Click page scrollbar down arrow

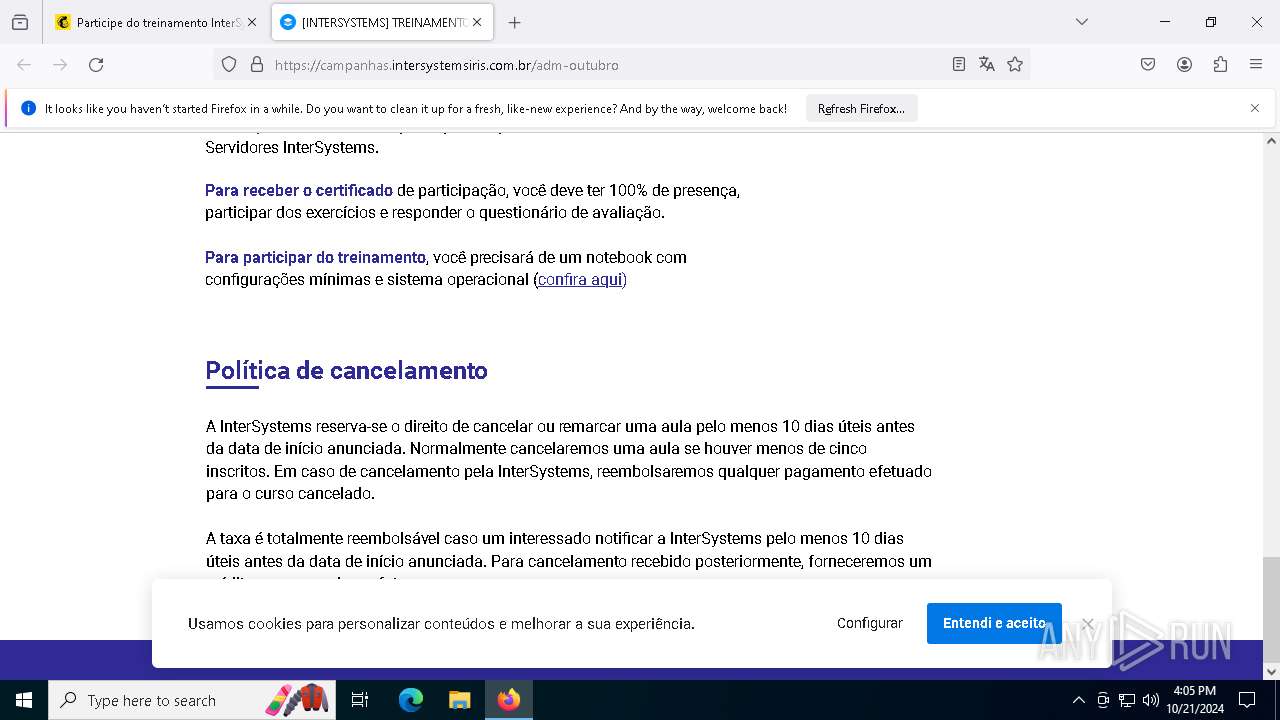[1271, 671]
